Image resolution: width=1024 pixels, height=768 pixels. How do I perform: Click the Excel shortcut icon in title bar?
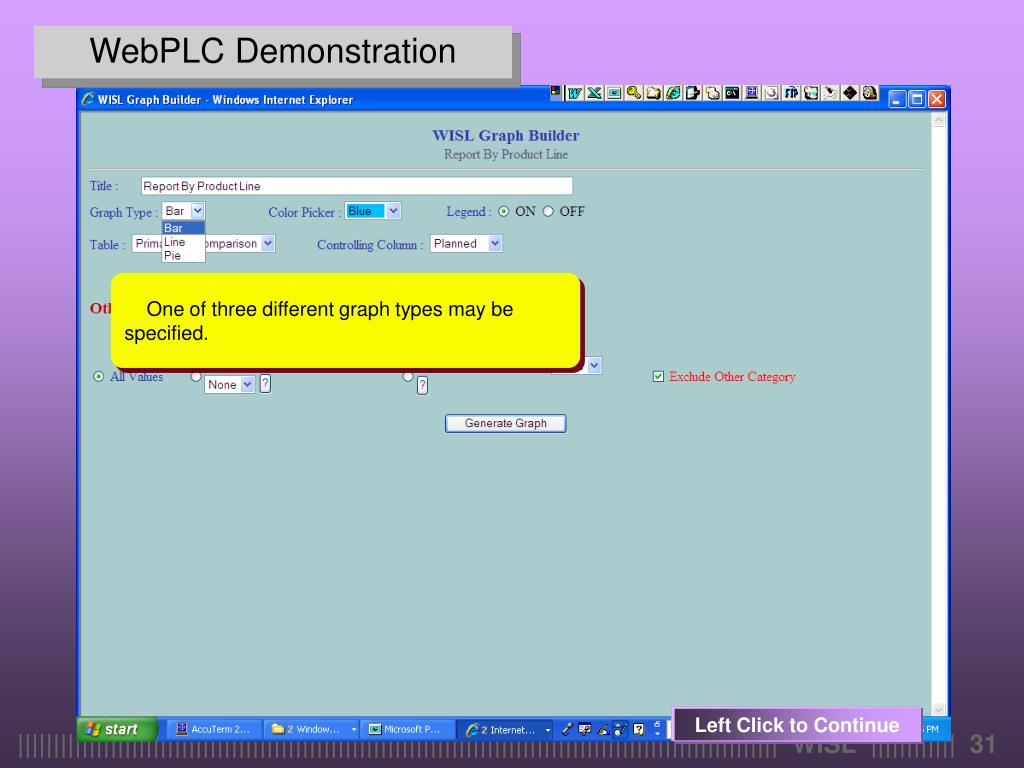click(594, 93)
